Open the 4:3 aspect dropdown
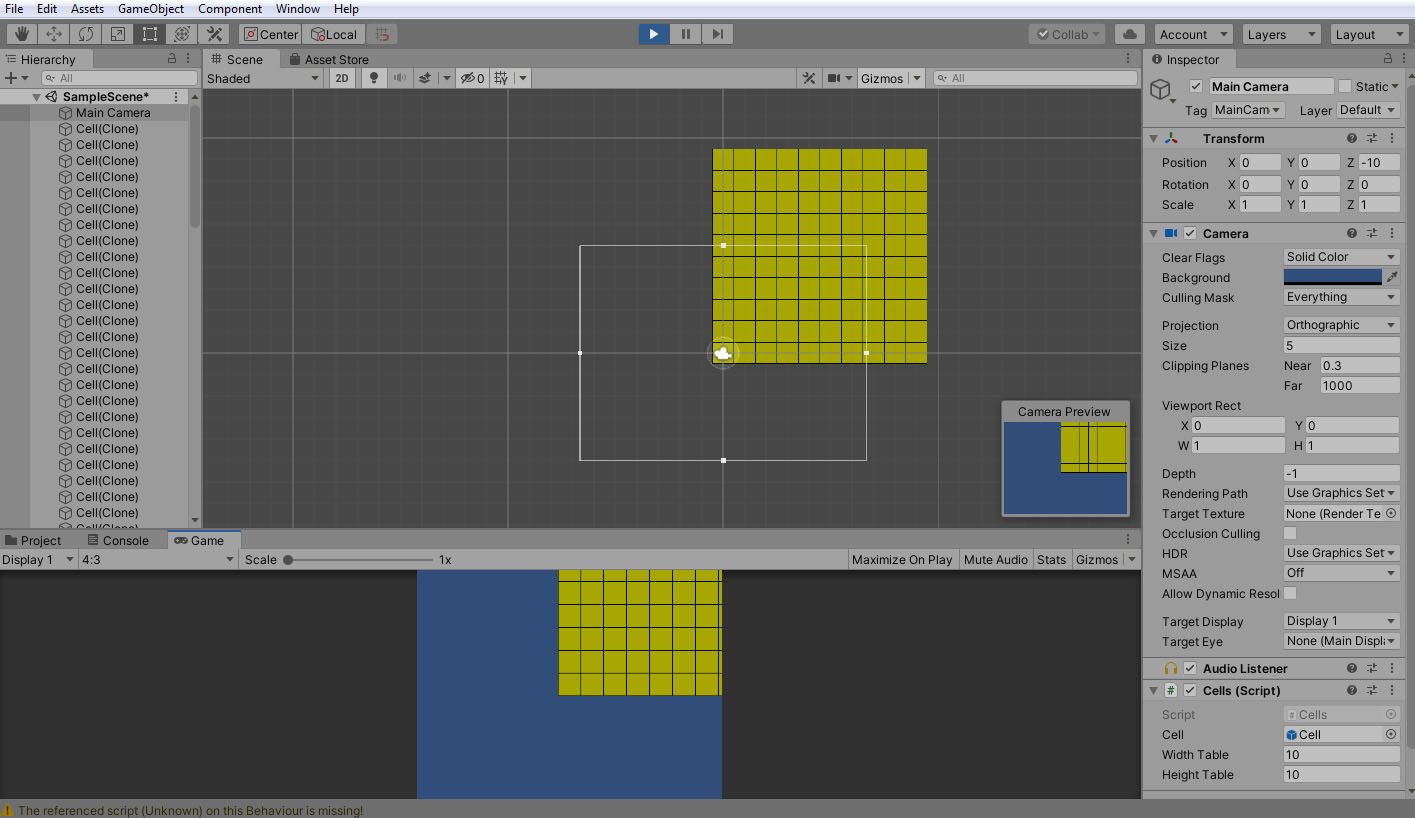The height and width of the screenshot is (818, 1415). (x=157, y=560)
